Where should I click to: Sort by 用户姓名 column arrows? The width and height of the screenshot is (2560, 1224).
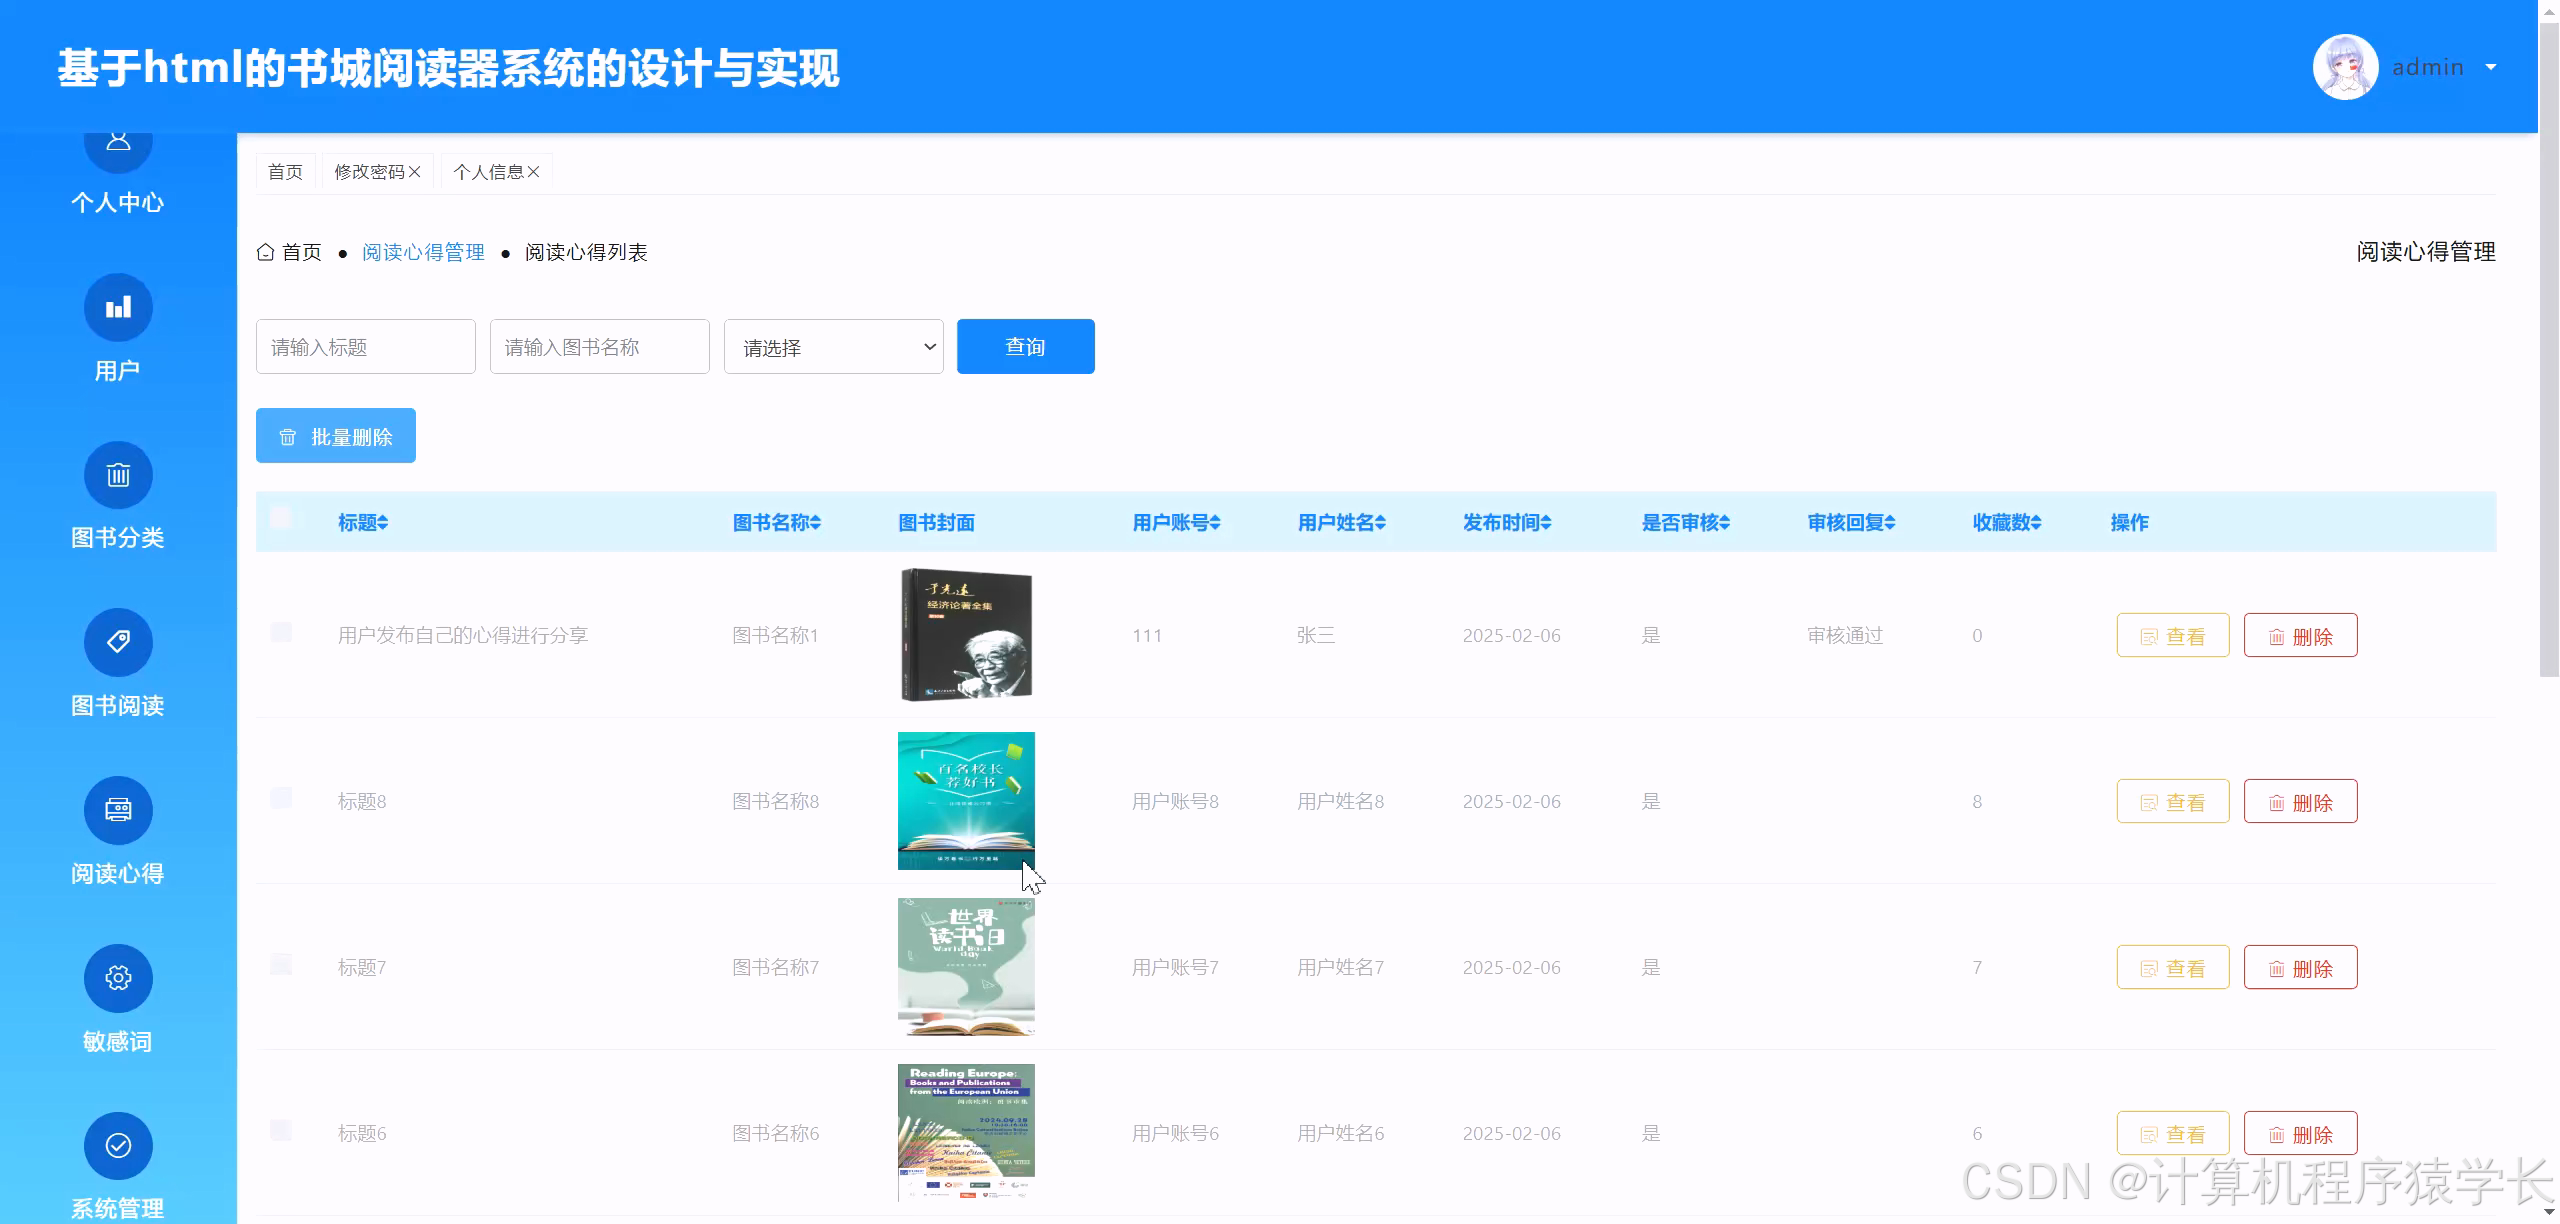tap(1381, 522)
